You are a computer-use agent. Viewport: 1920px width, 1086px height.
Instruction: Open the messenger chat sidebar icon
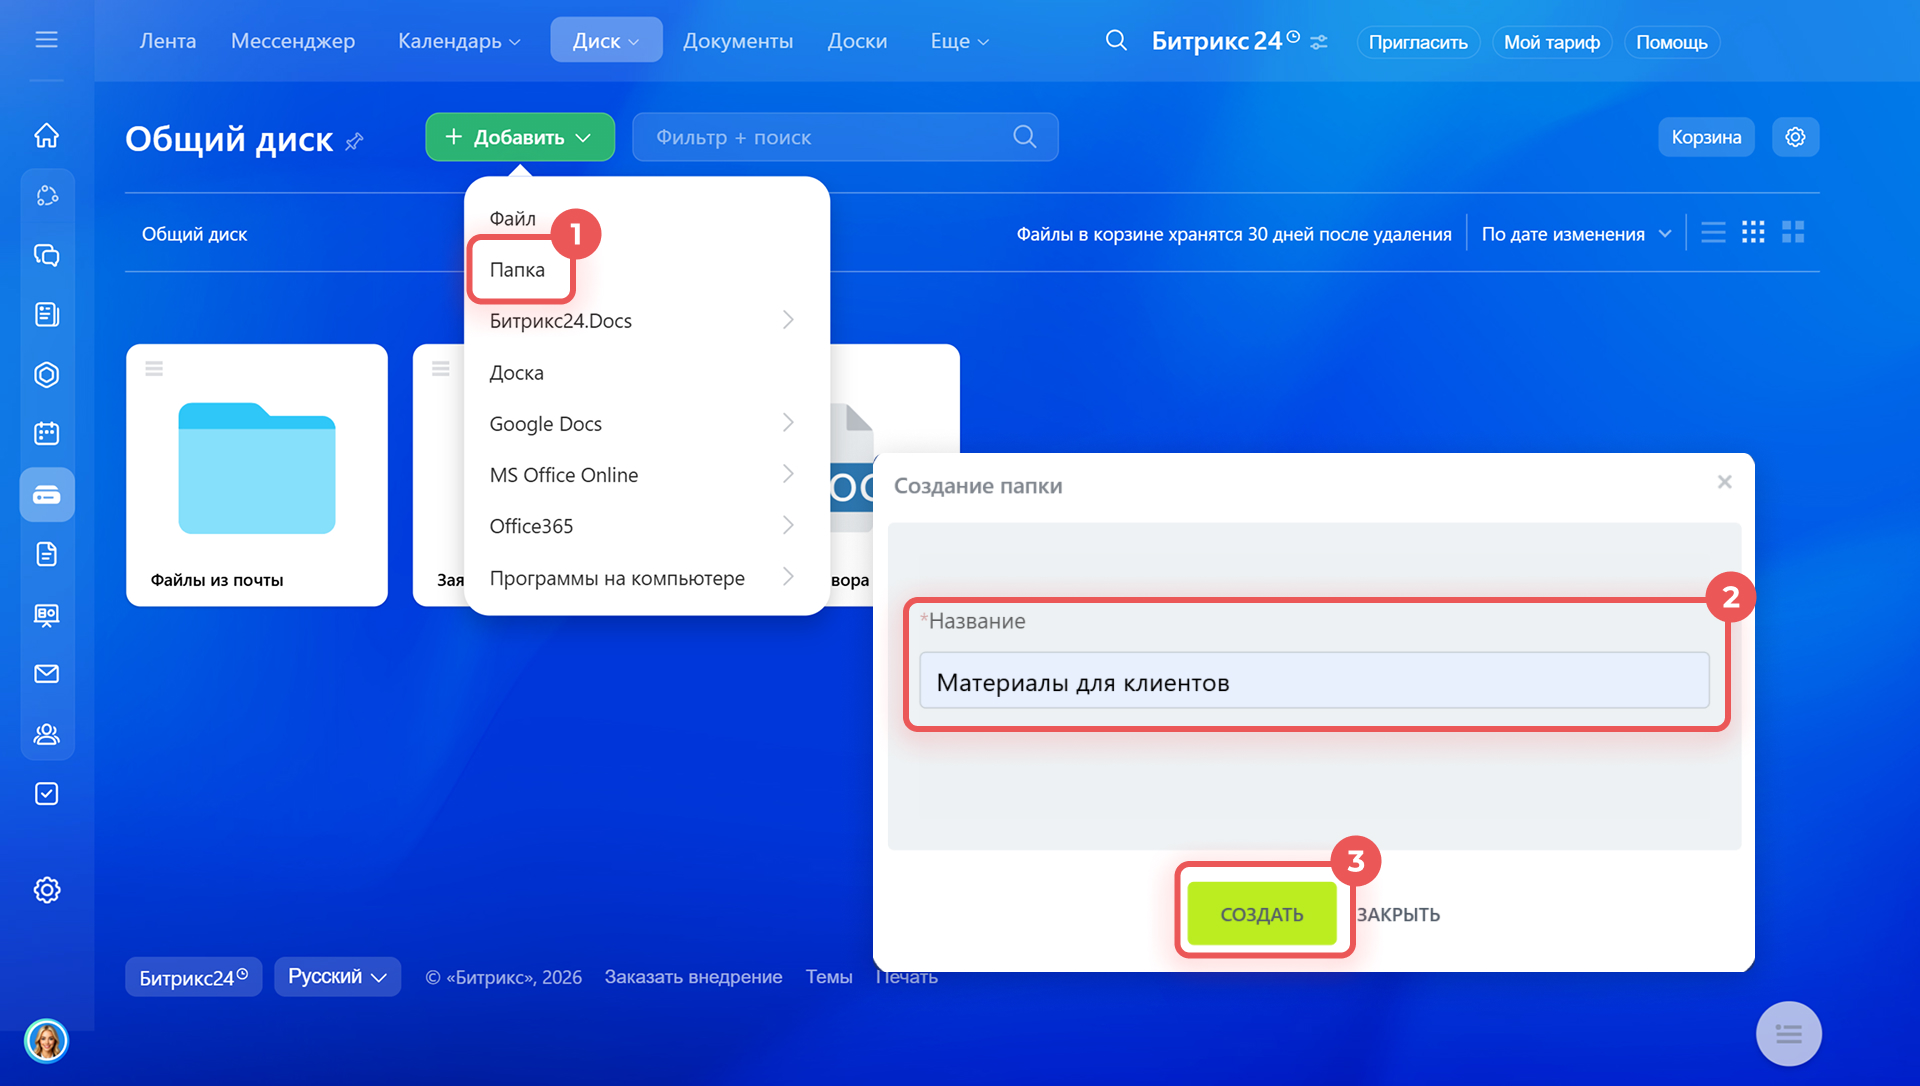[47, 255]
